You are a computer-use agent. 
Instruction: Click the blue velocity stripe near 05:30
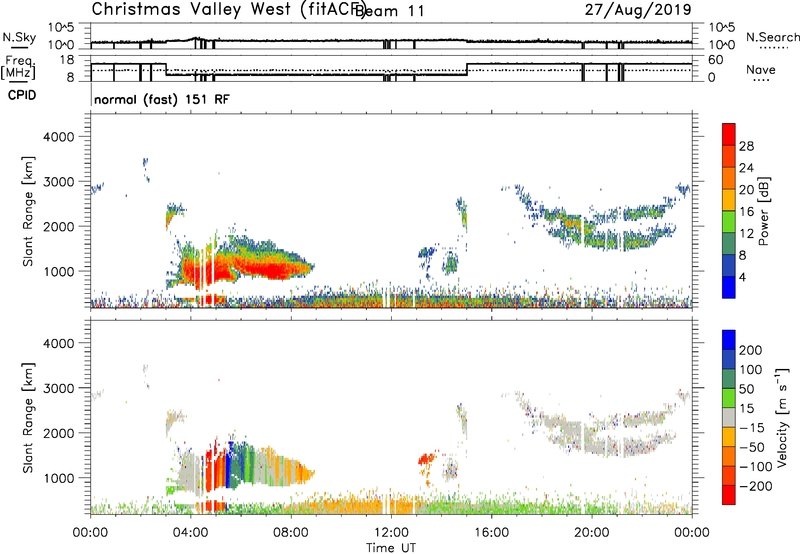pyautogui.click(x=228, y=464)
